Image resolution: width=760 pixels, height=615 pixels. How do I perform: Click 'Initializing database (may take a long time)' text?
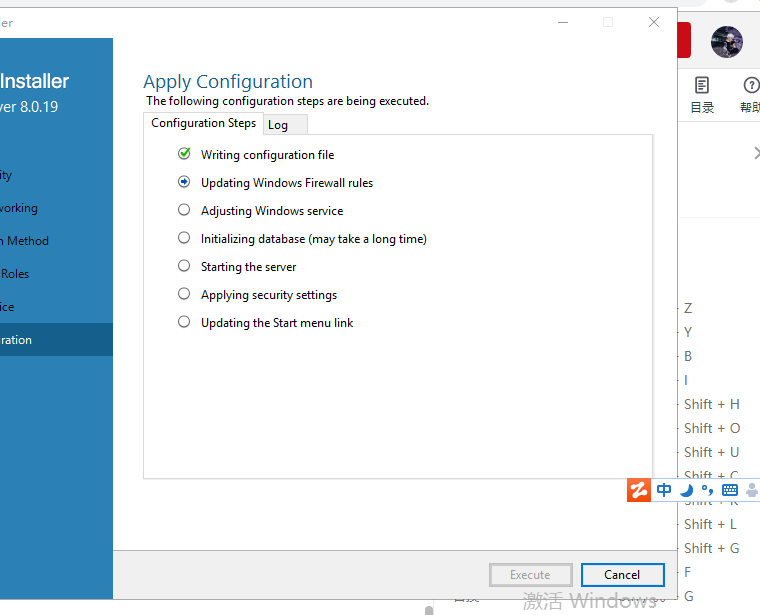[314, 239]
